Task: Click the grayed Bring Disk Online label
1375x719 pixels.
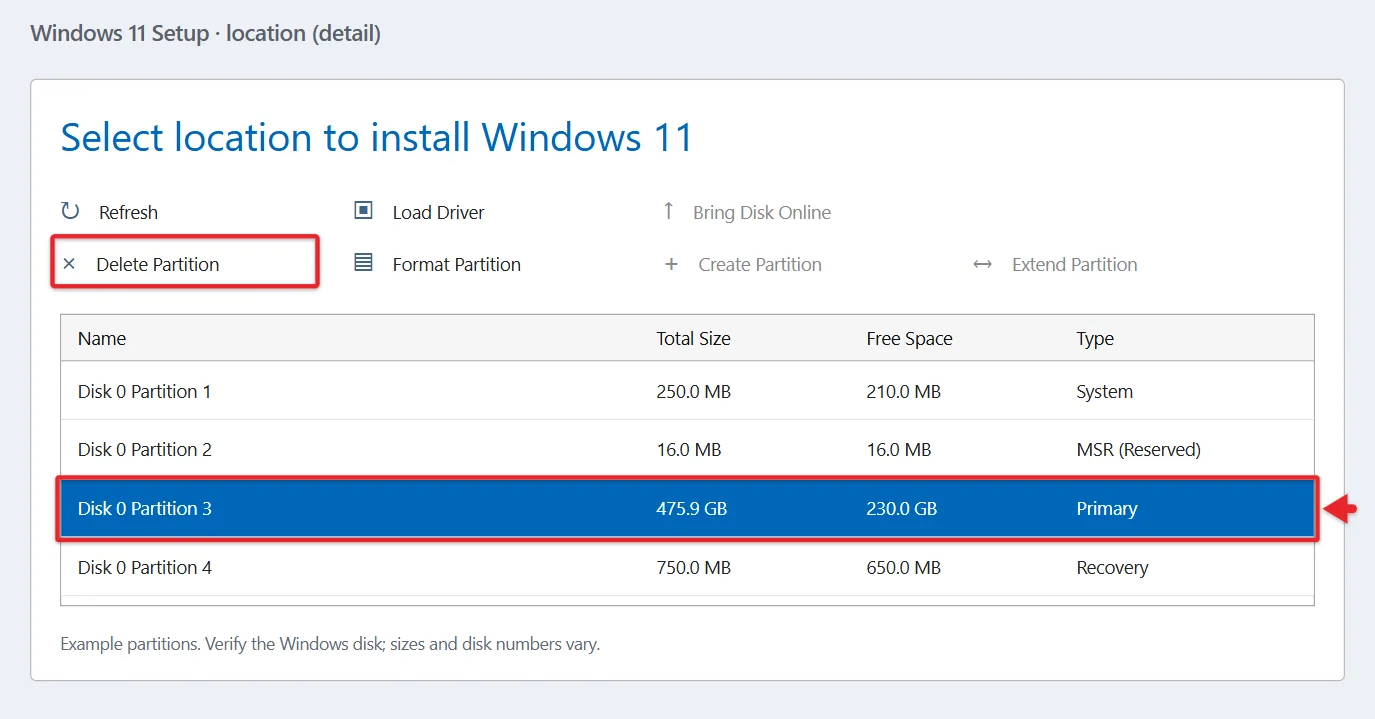Action: (762, 212)
